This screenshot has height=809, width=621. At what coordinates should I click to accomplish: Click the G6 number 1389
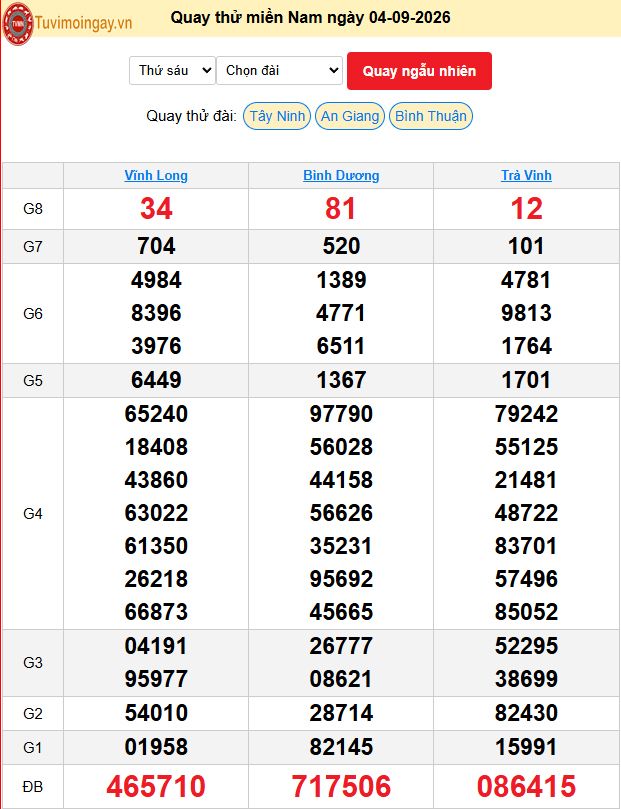coord(341,280)
